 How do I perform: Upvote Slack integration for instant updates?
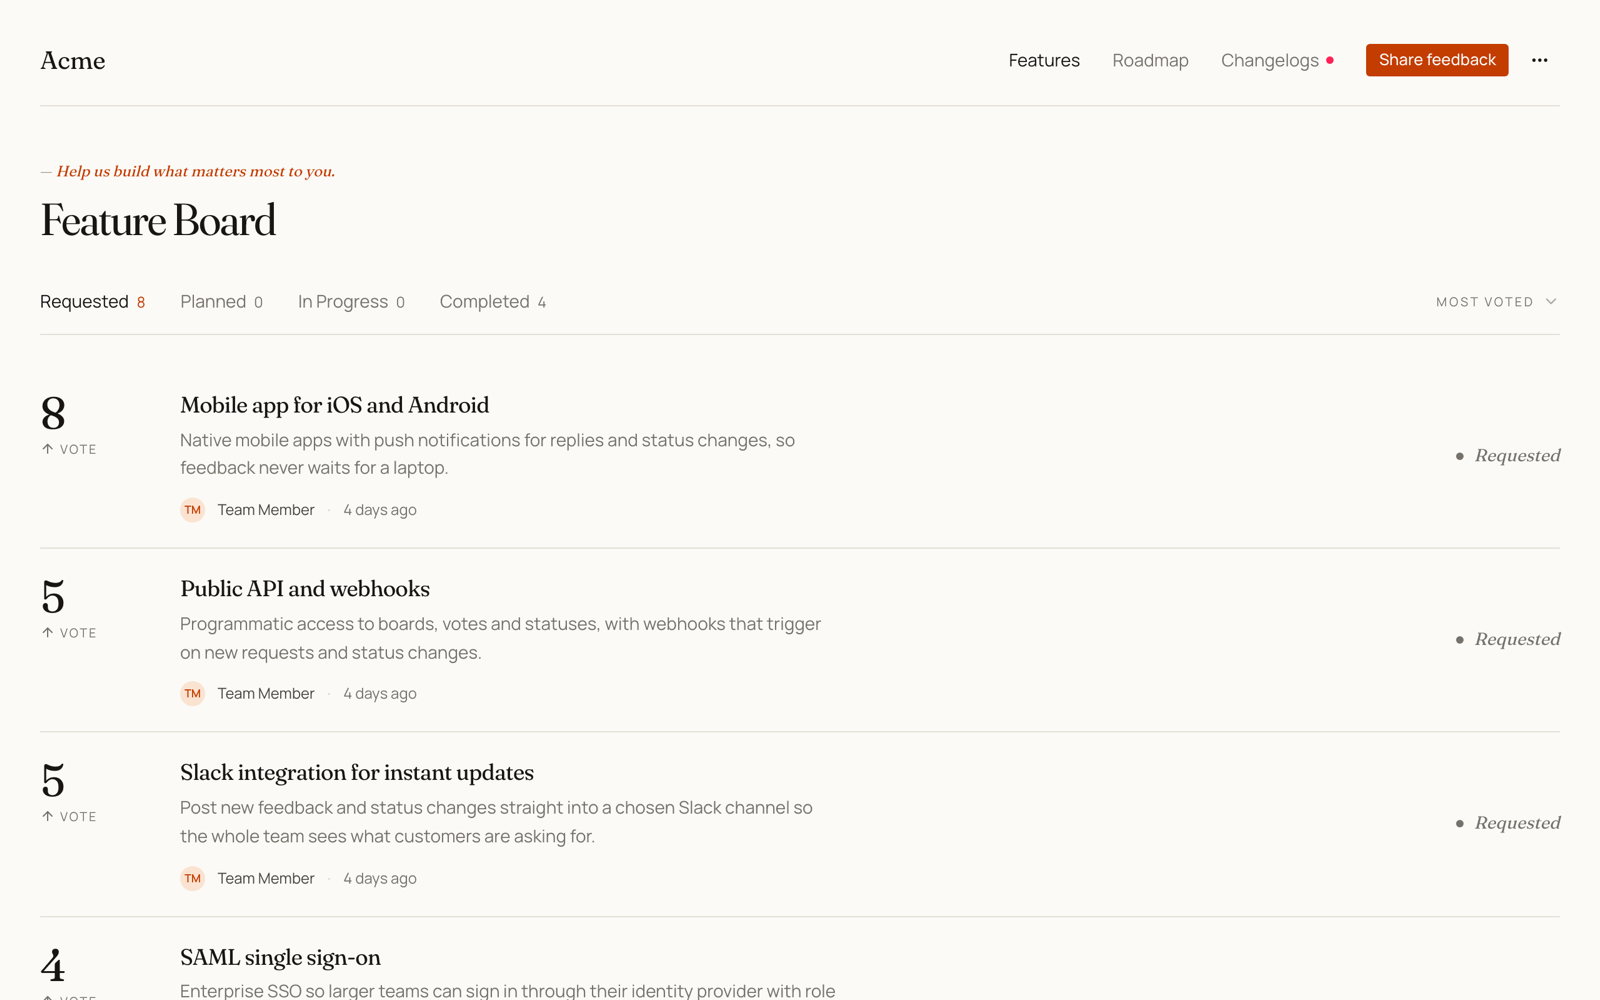pyautogui.click(x=69, y=817)
